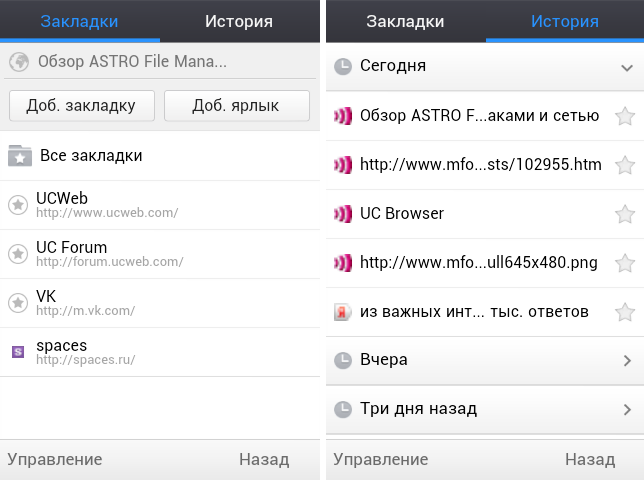Open history entry http://www.mfo...ull645x480.png

coord(478,262)
